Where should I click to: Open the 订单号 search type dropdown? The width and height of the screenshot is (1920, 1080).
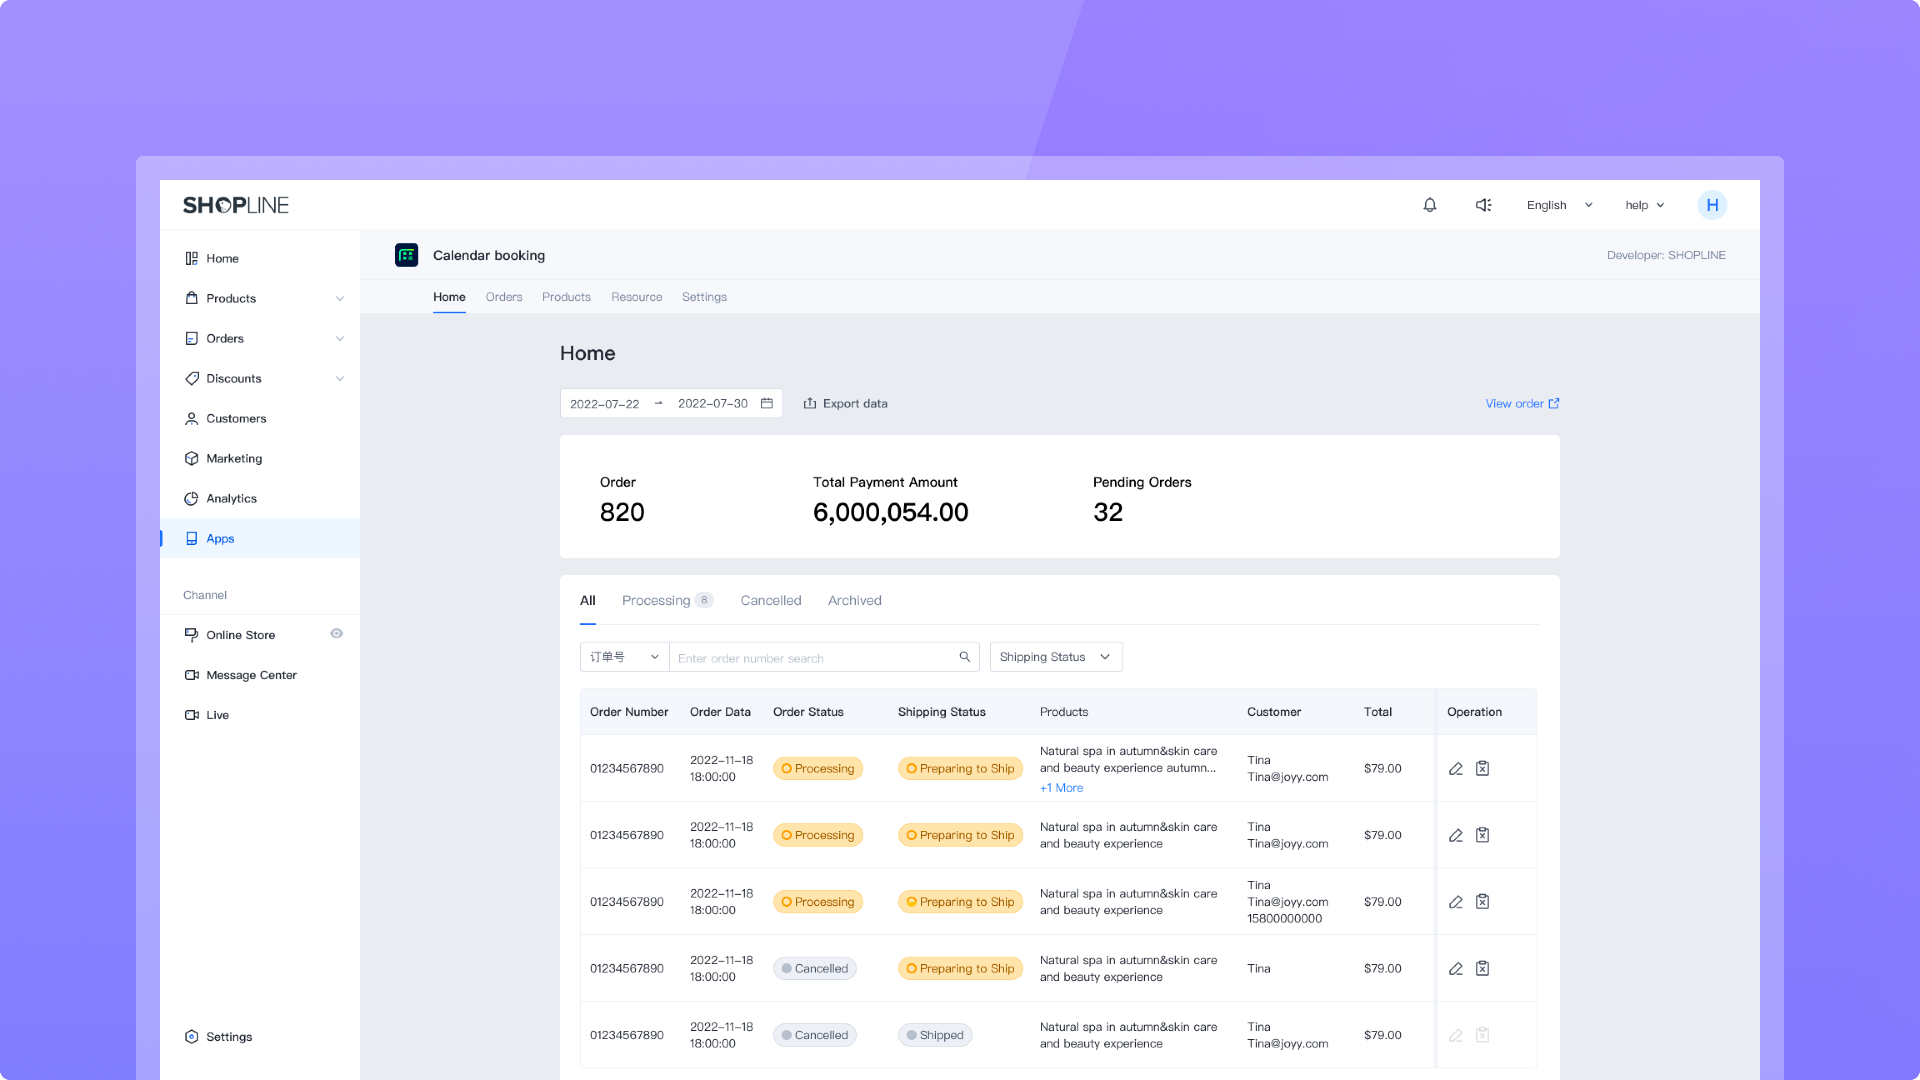click(x=624, y=657)
